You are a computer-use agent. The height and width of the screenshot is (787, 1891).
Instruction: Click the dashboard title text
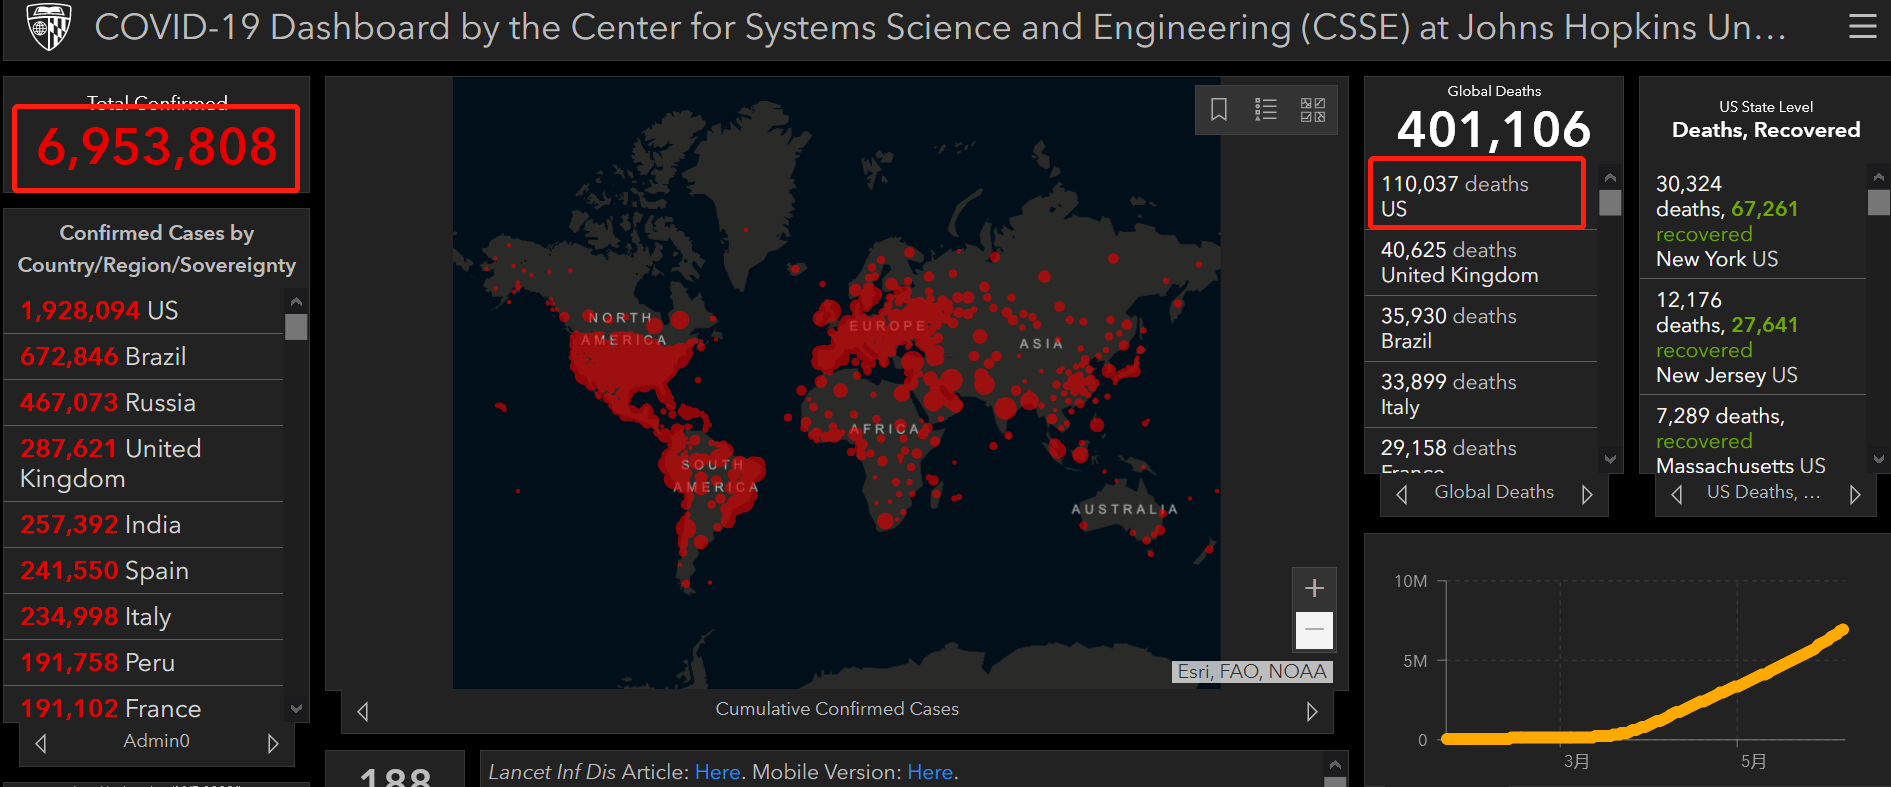pyautogui.click(x=940, y=27)
